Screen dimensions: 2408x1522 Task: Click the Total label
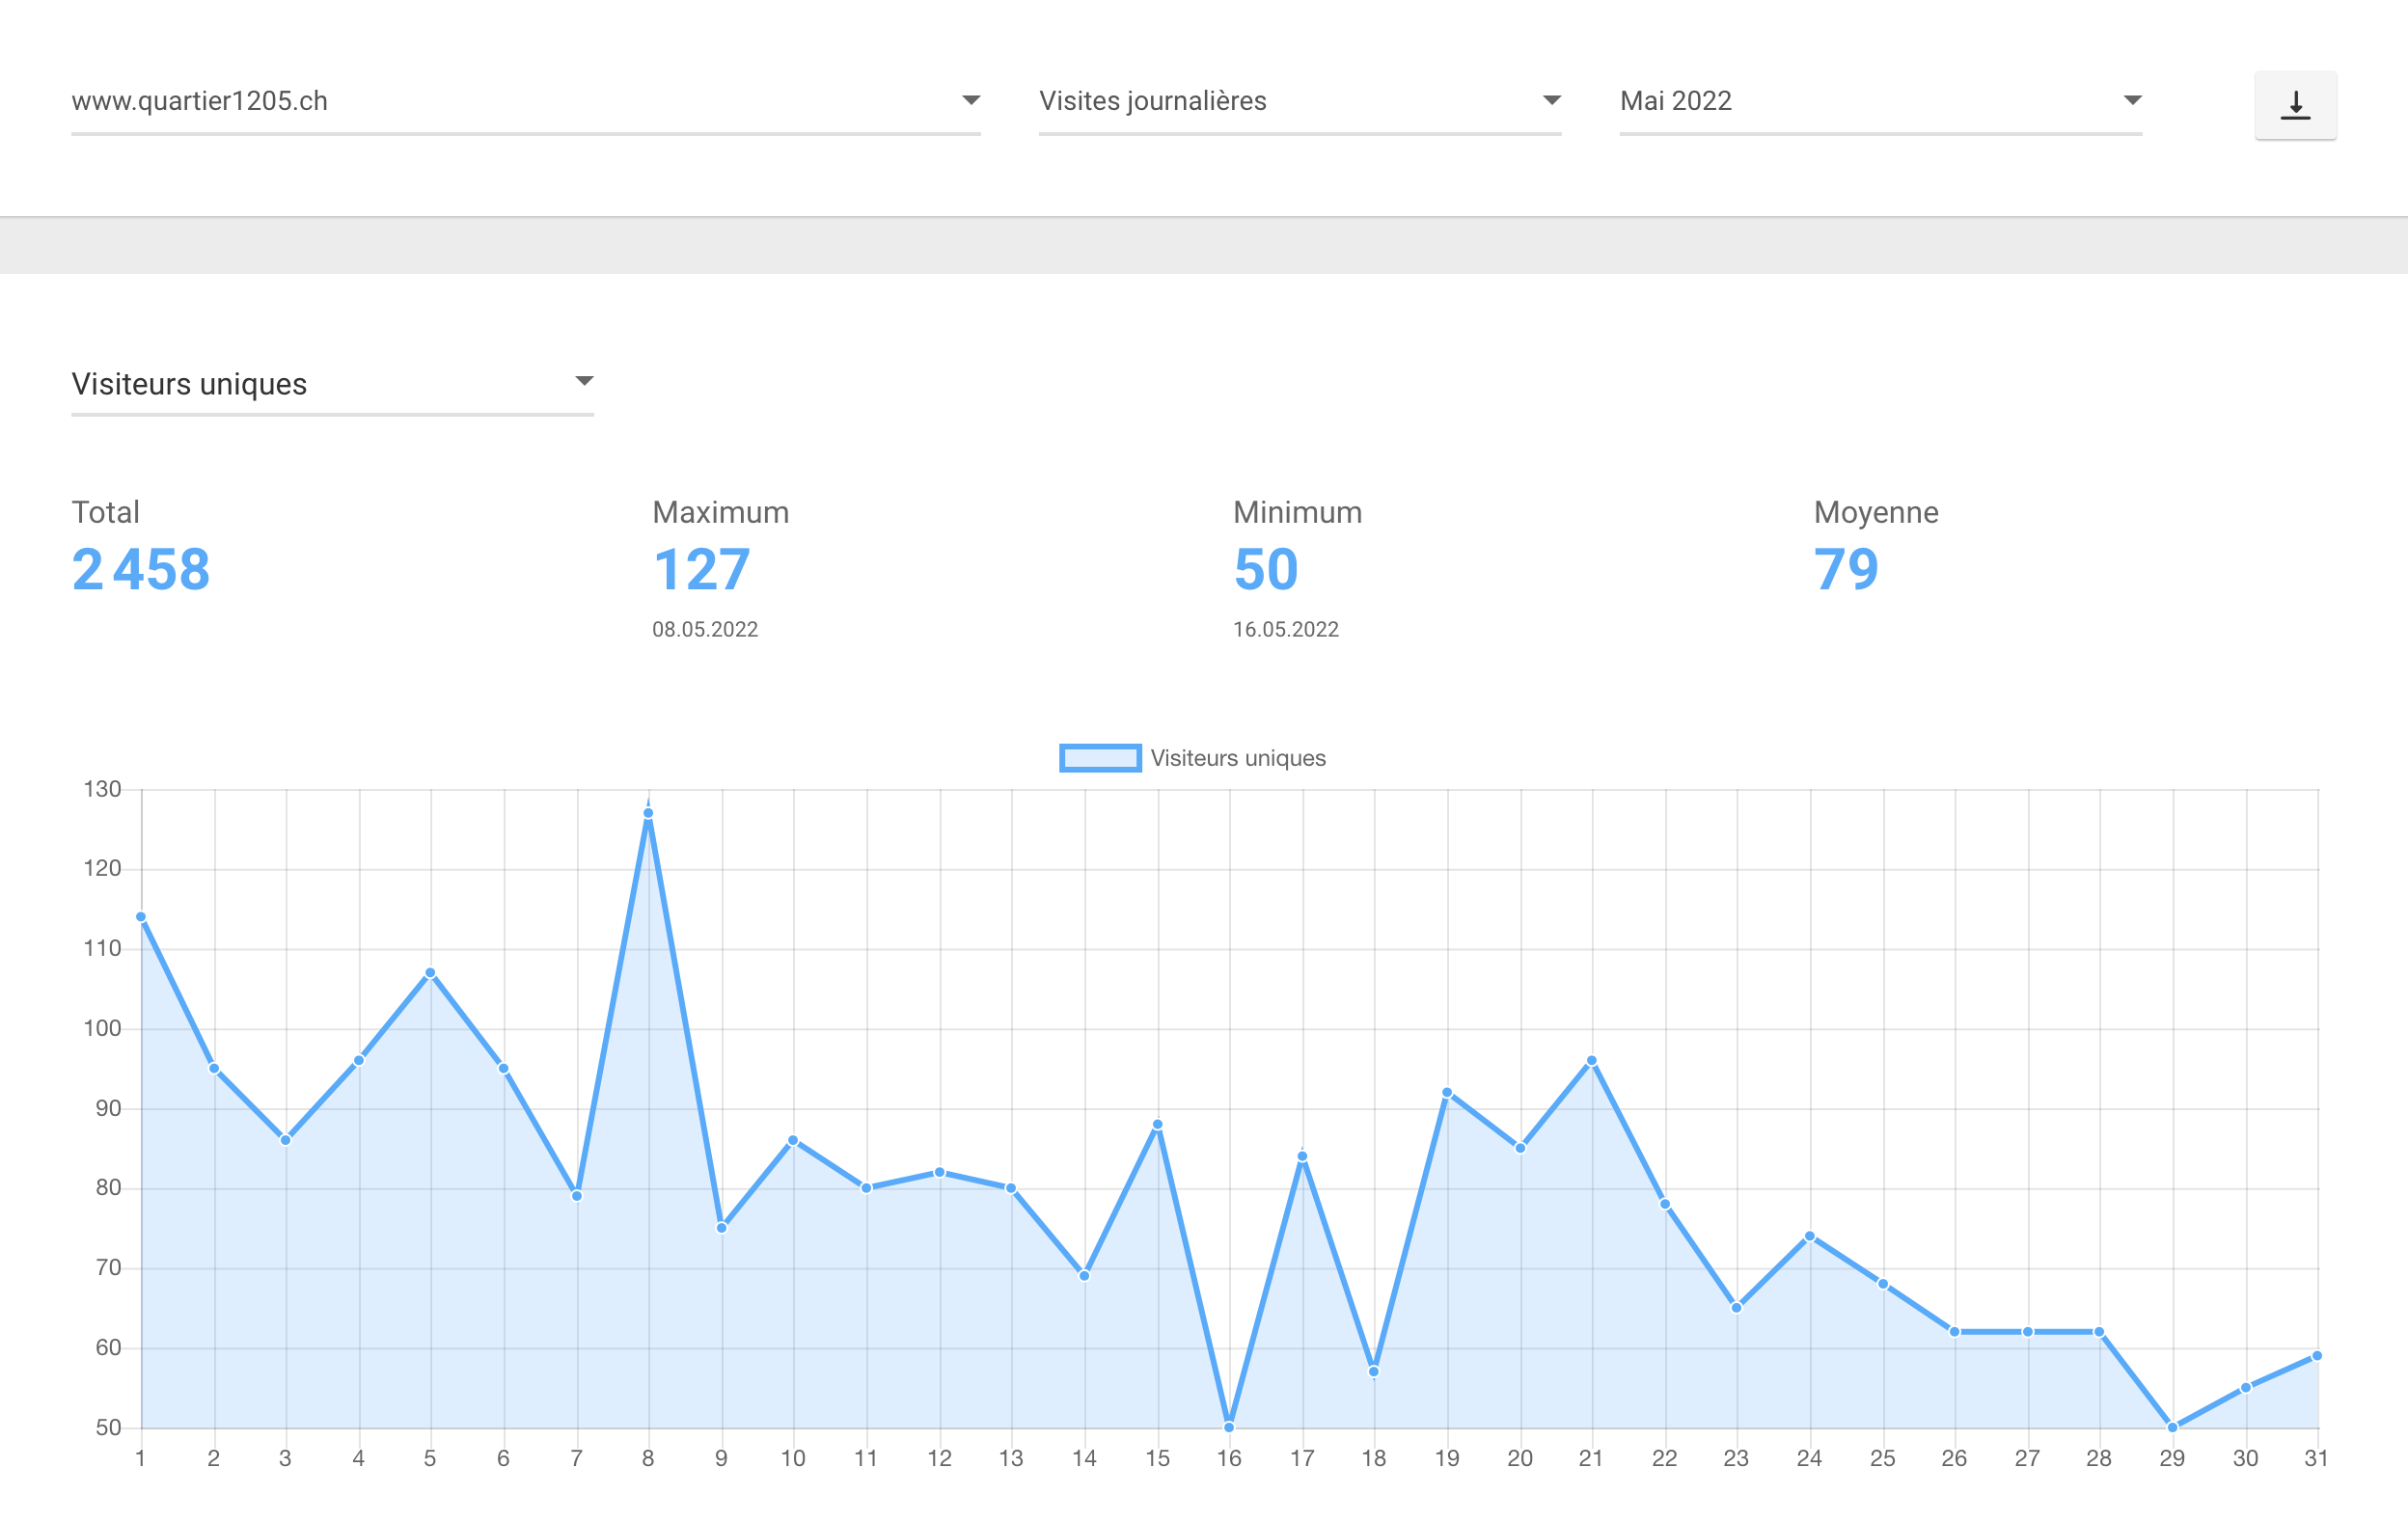105,512
